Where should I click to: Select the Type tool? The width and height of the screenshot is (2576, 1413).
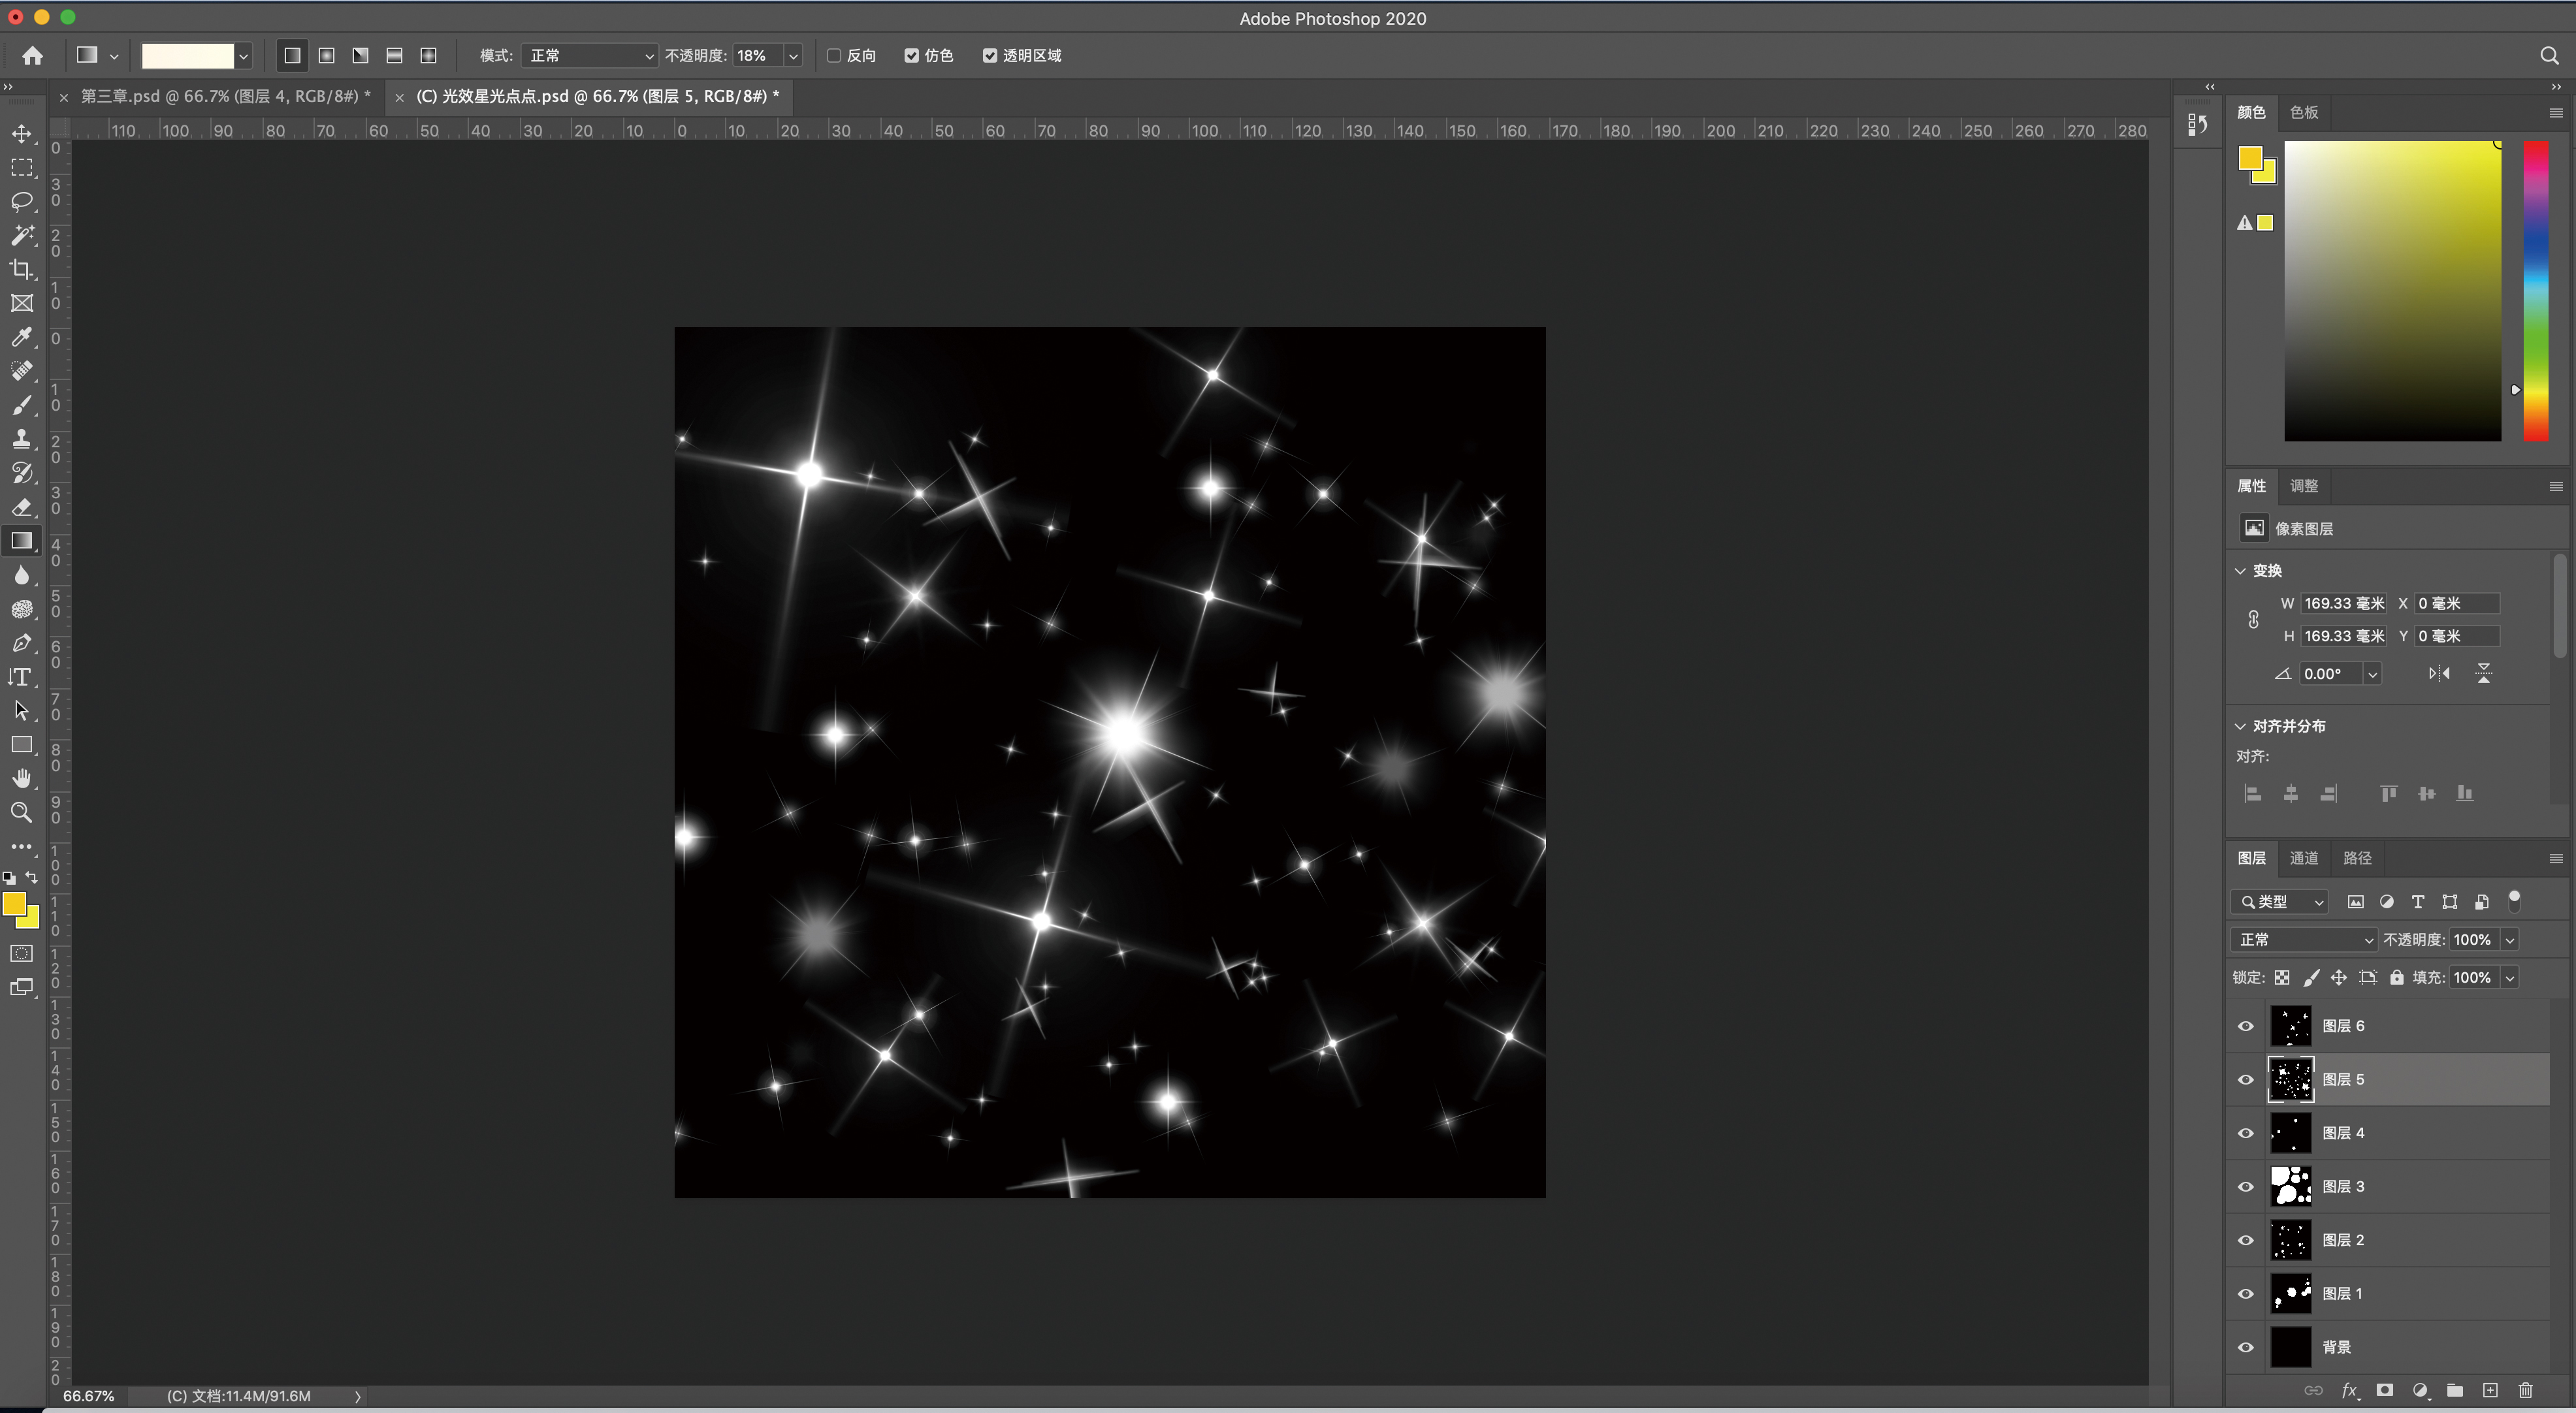(21, 677)
